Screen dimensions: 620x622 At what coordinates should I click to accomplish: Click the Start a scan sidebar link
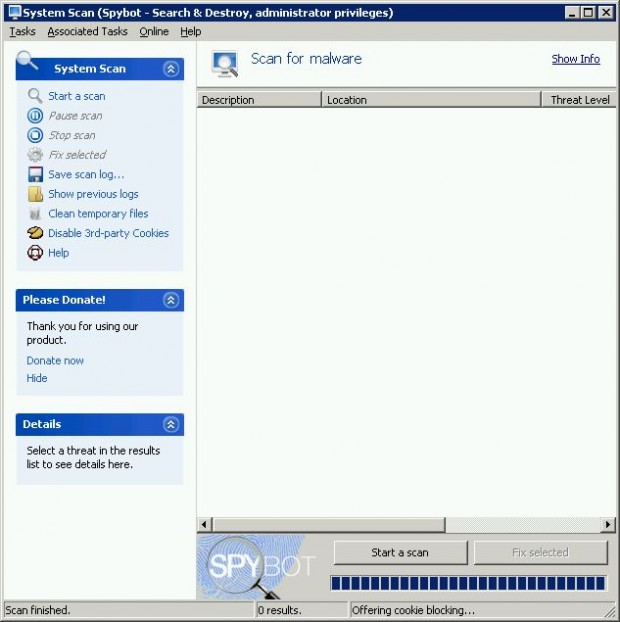click(x=77, y=96)
